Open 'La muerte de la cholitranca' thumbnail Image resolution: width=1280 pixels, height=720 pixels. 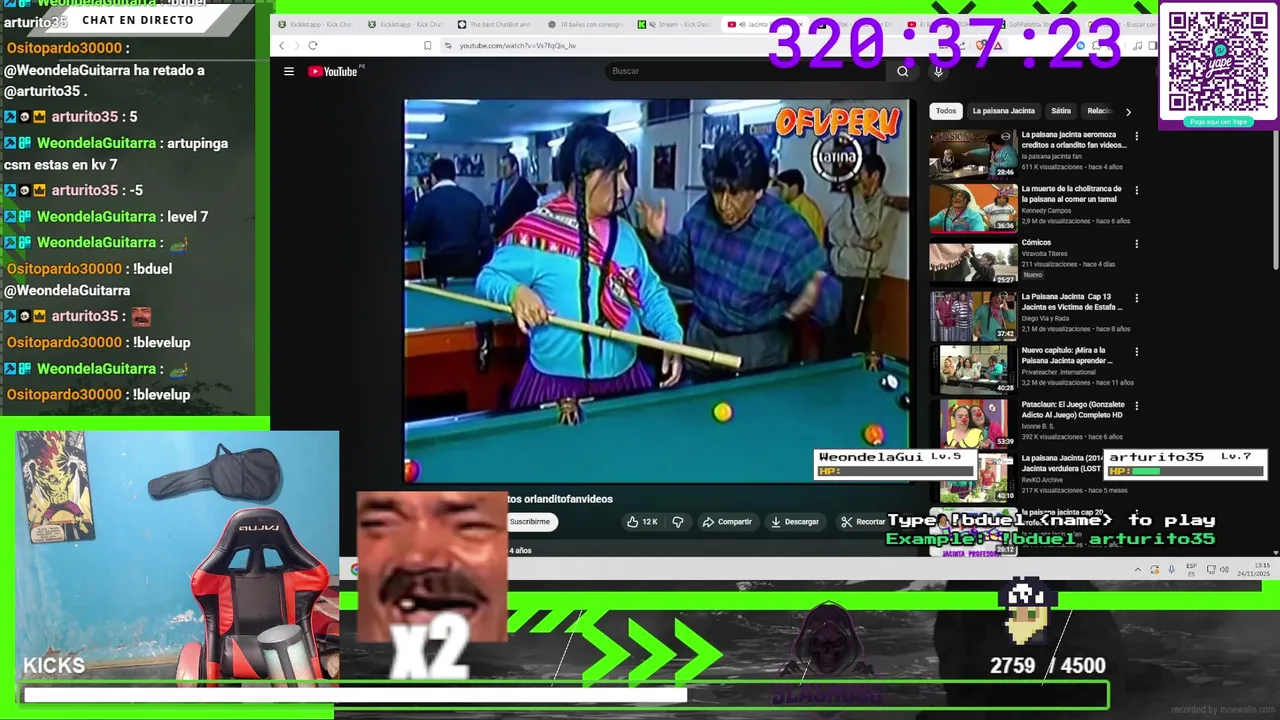973,207
